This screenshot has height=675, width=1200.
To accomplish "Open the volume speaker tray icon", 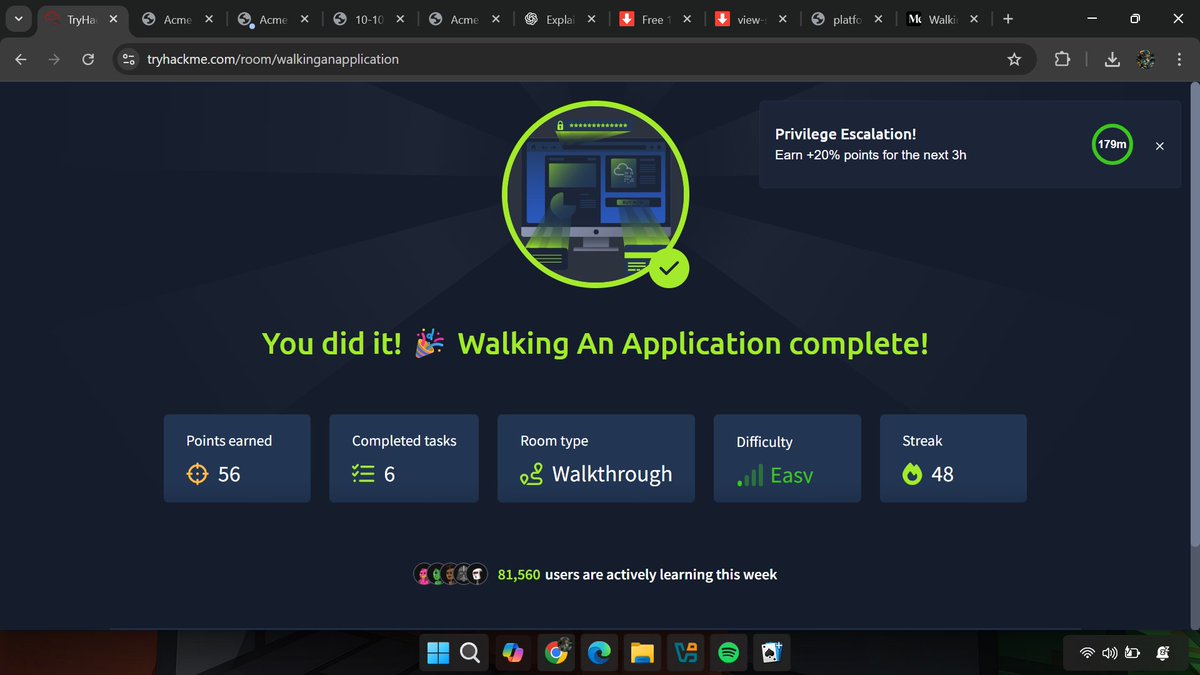I will (x=1109, y=654).
